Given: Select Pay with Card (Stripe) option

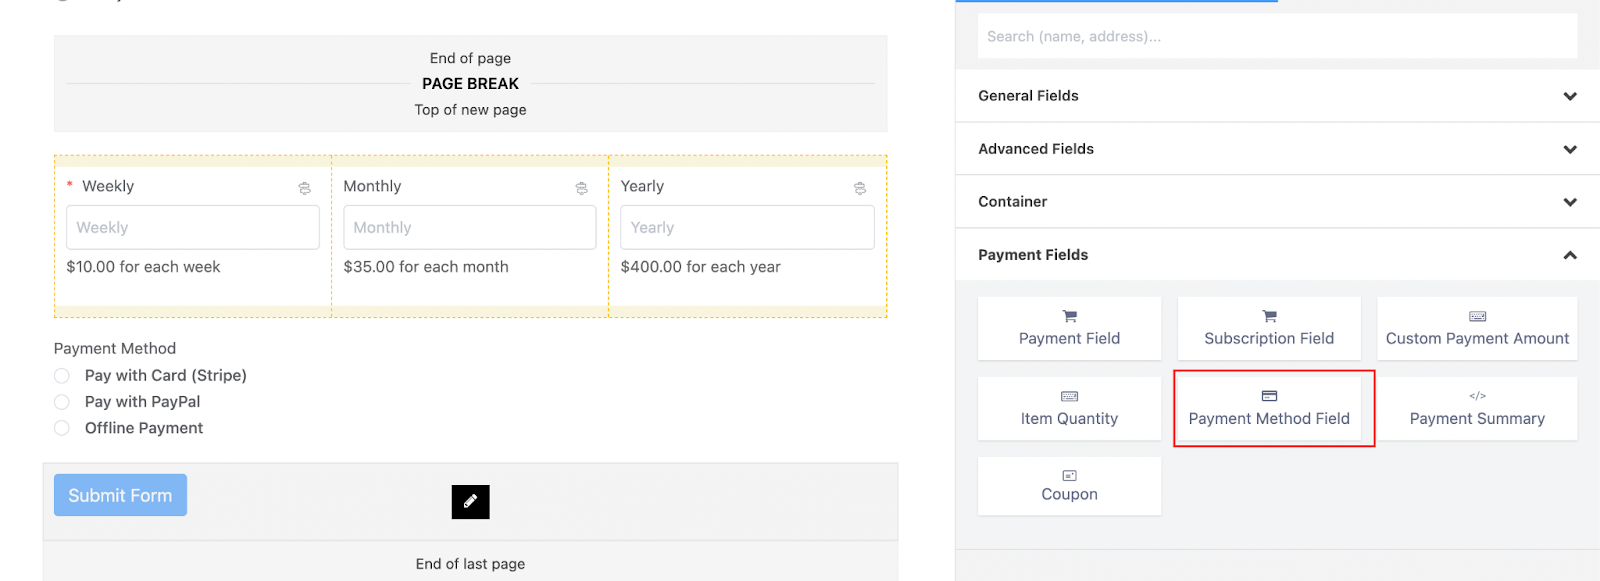Looking at the screenshot, I should point(62,376).
